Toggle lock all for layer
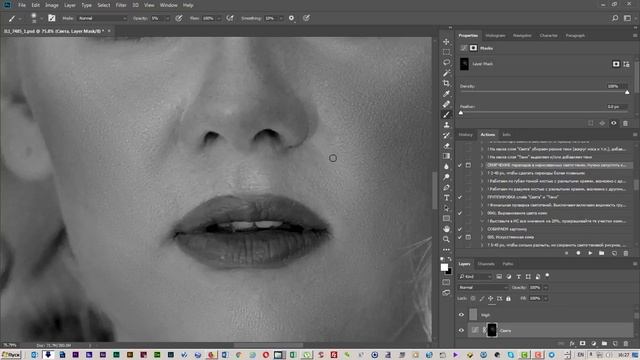The width and height of the screenshot is (640, 360). click(508, 299)
